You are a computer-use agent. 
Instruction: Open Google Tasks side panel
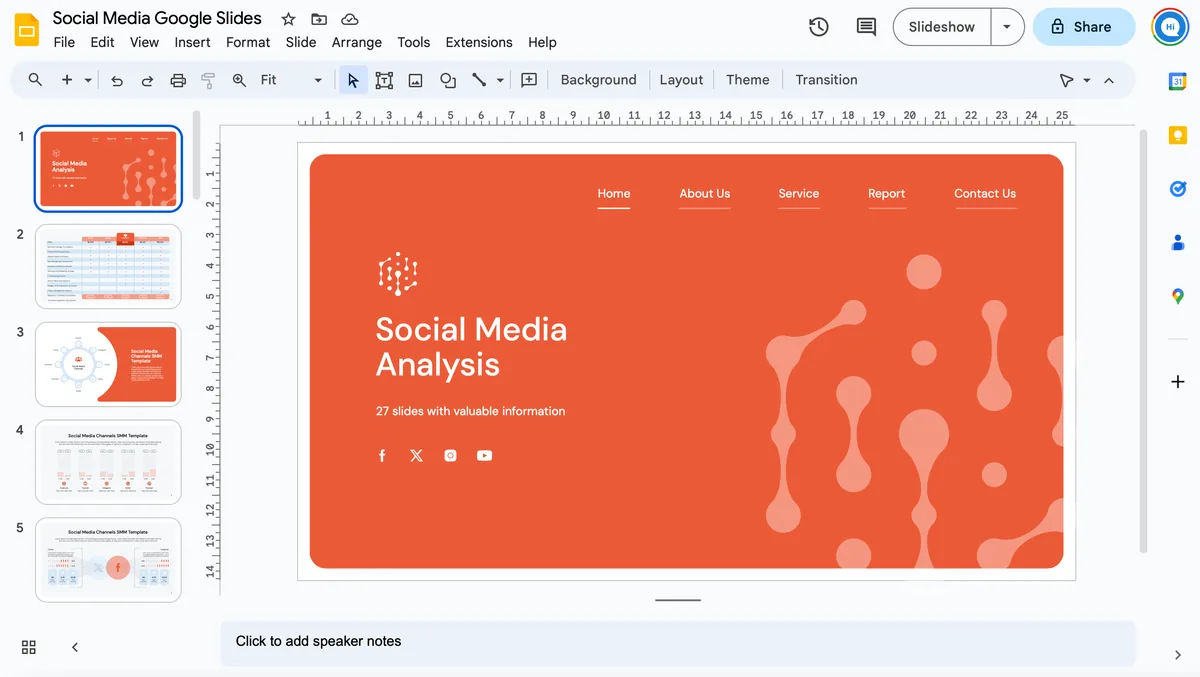click(x=1178, y=188)
